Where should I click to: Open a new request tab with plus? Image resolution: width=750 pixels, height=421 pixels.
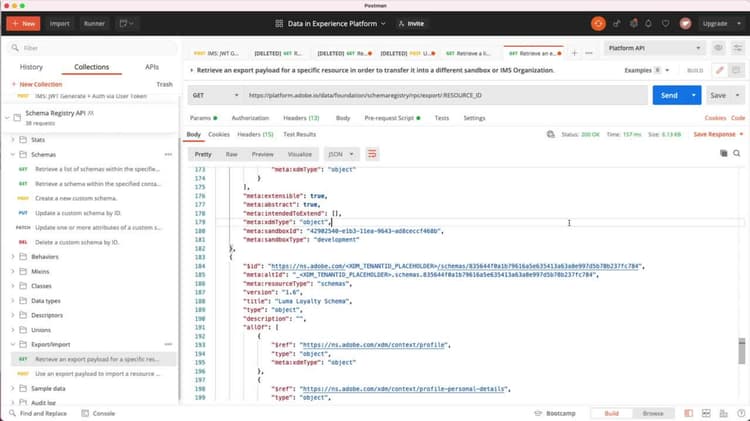pos(574,53)
